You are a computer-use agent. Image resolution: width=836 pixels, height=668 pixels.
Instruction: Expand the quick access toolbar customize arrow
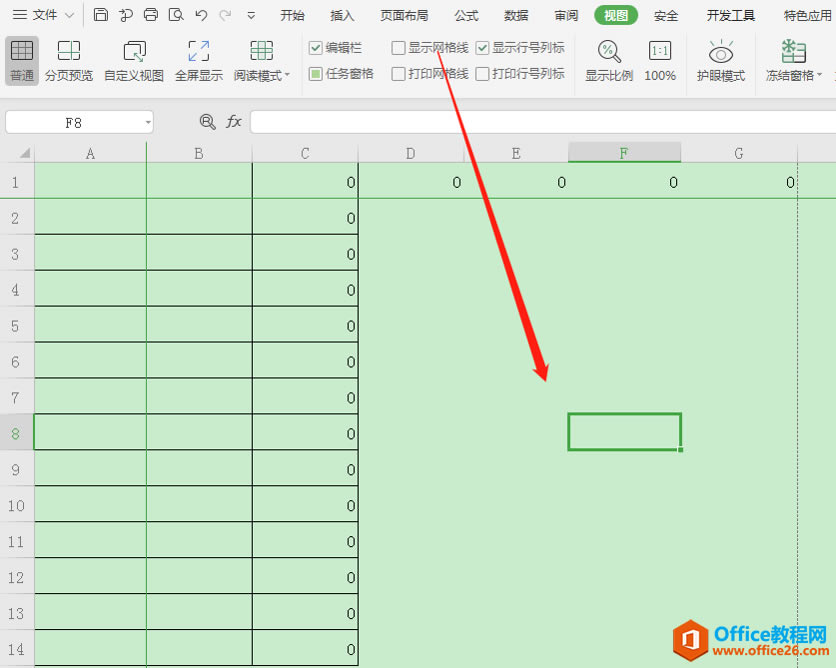coord(251,15)
